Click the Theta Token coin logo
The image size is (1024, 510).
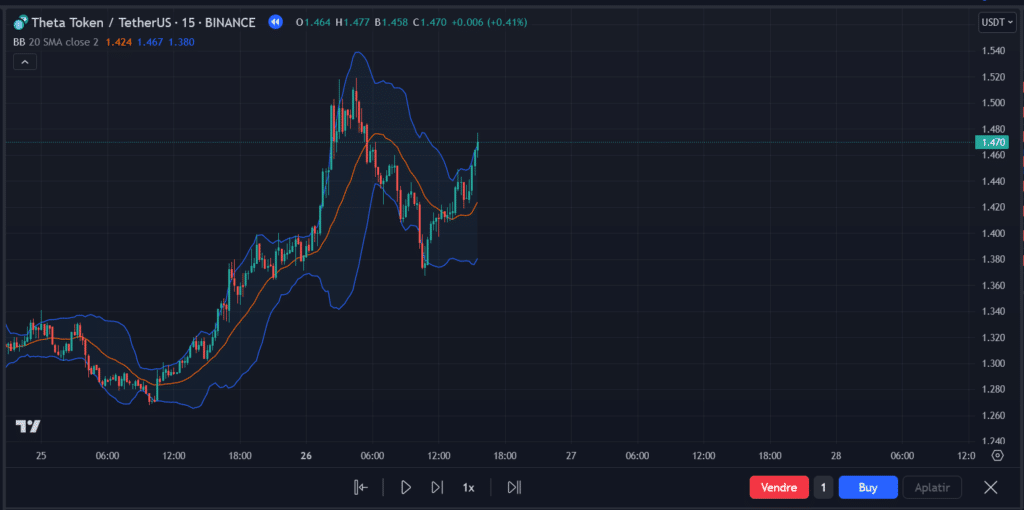point(20,23)
